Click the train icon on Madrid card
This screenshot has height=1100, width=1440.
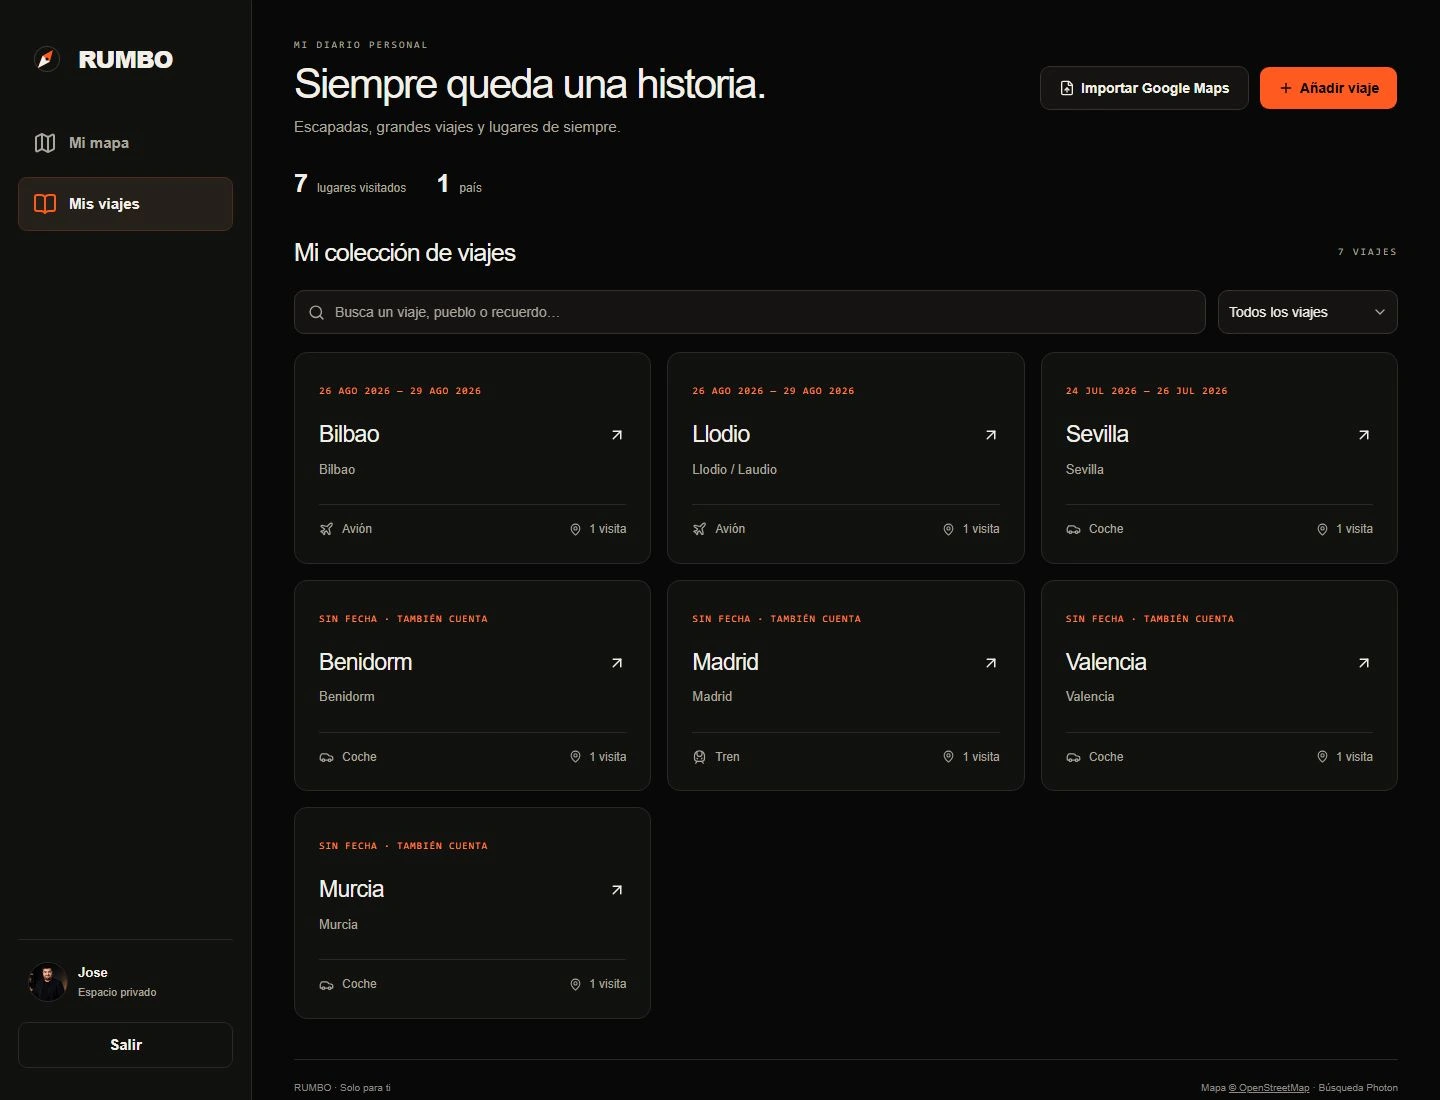click(699, 757)
